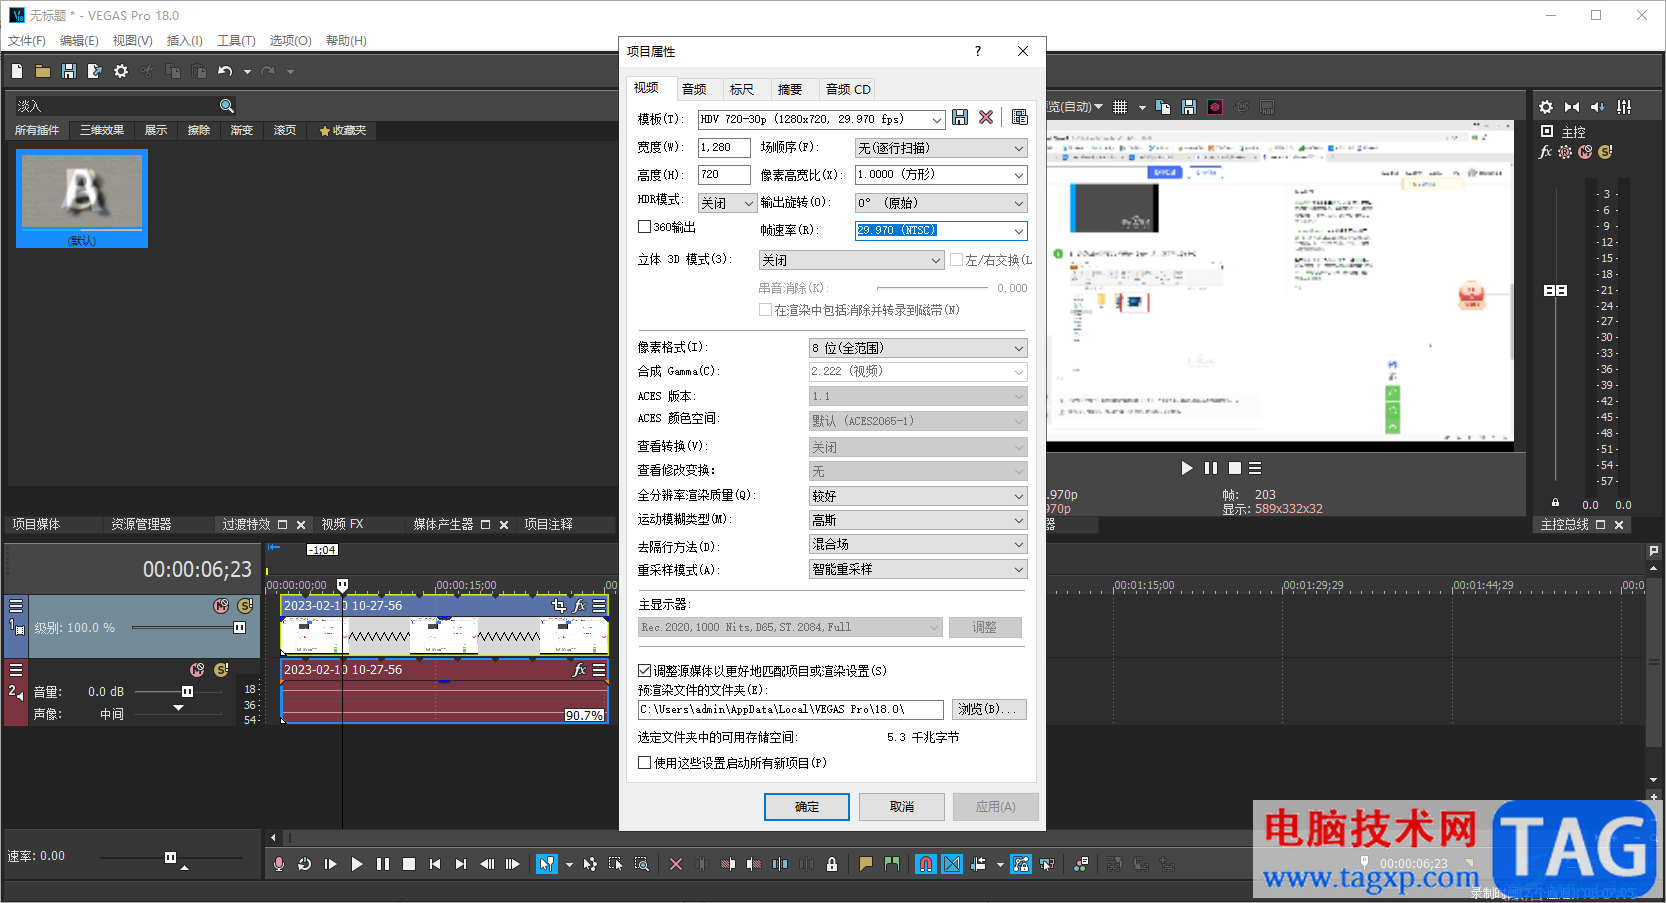Click the search magnifier in transitions panel

click(x=227, y=106)
